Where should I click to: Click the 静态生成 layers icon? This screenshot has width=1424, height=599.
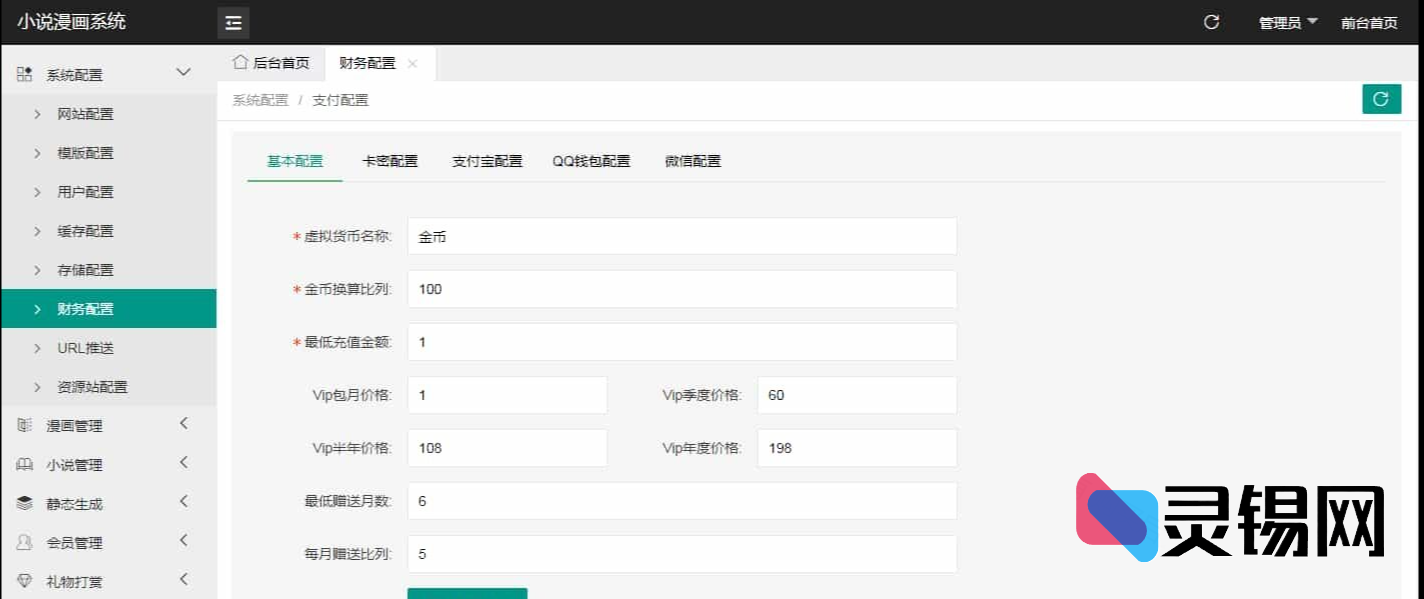(25, 504)
